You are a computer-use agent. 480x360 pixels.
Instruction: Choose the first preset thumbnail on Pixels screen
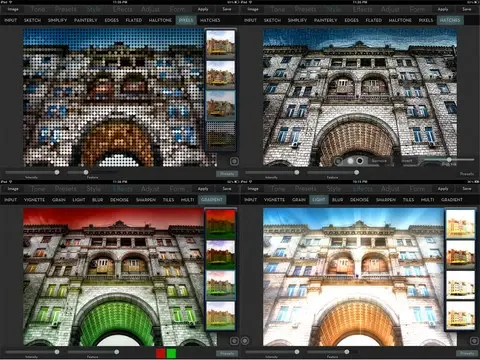tap(220, 44)
